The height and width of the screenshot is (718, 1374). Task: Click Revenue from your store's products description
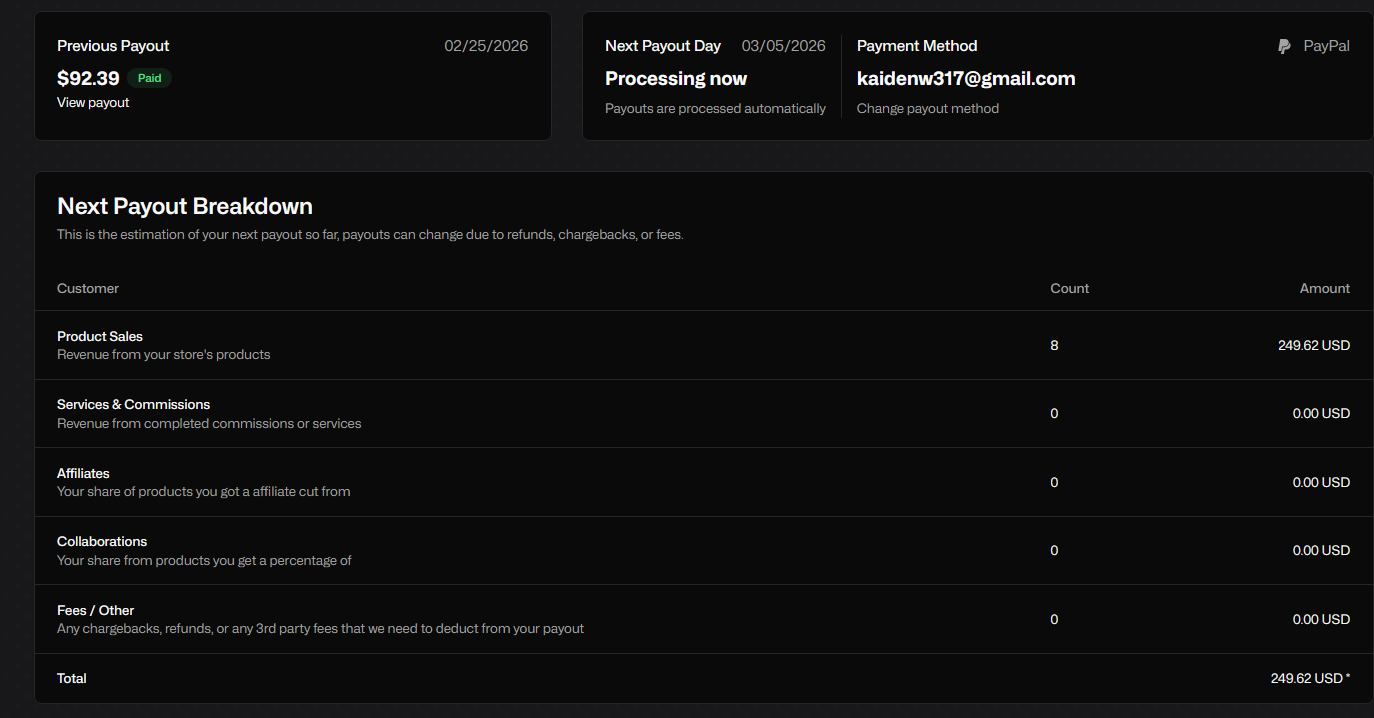tap(163, 354)
